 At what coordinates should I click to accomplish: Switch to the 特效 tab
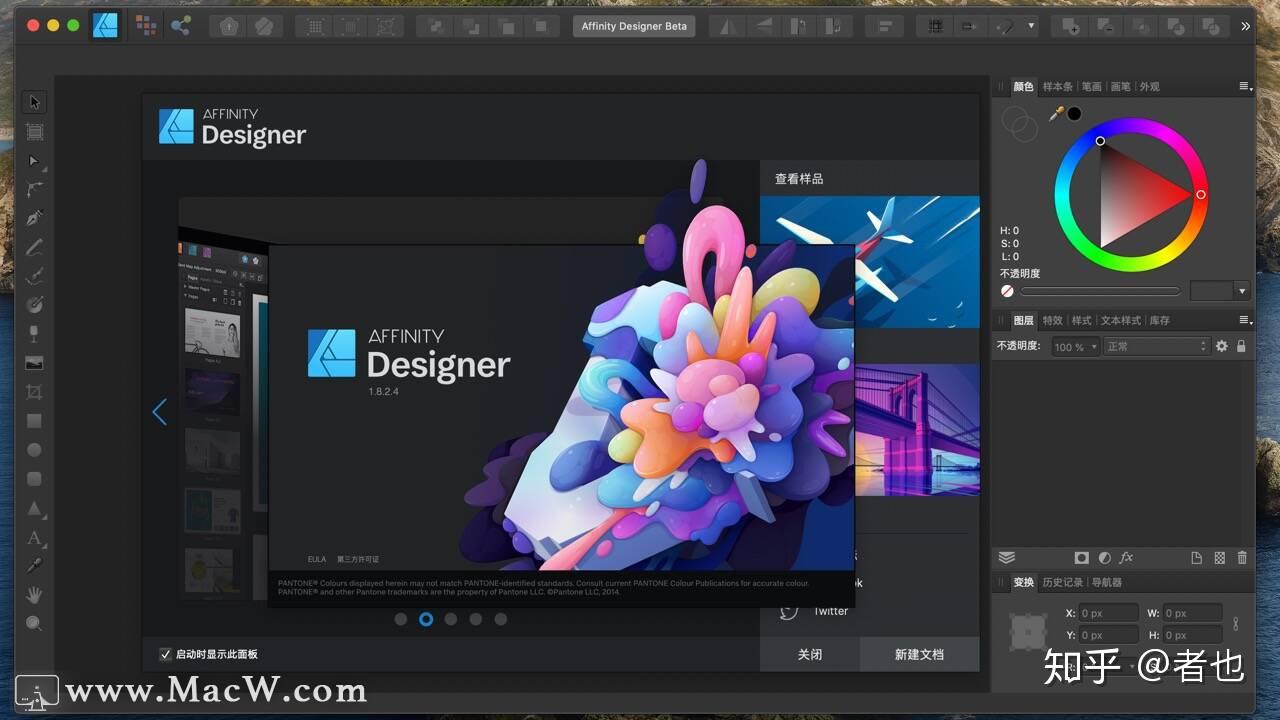pos(1052,321)
